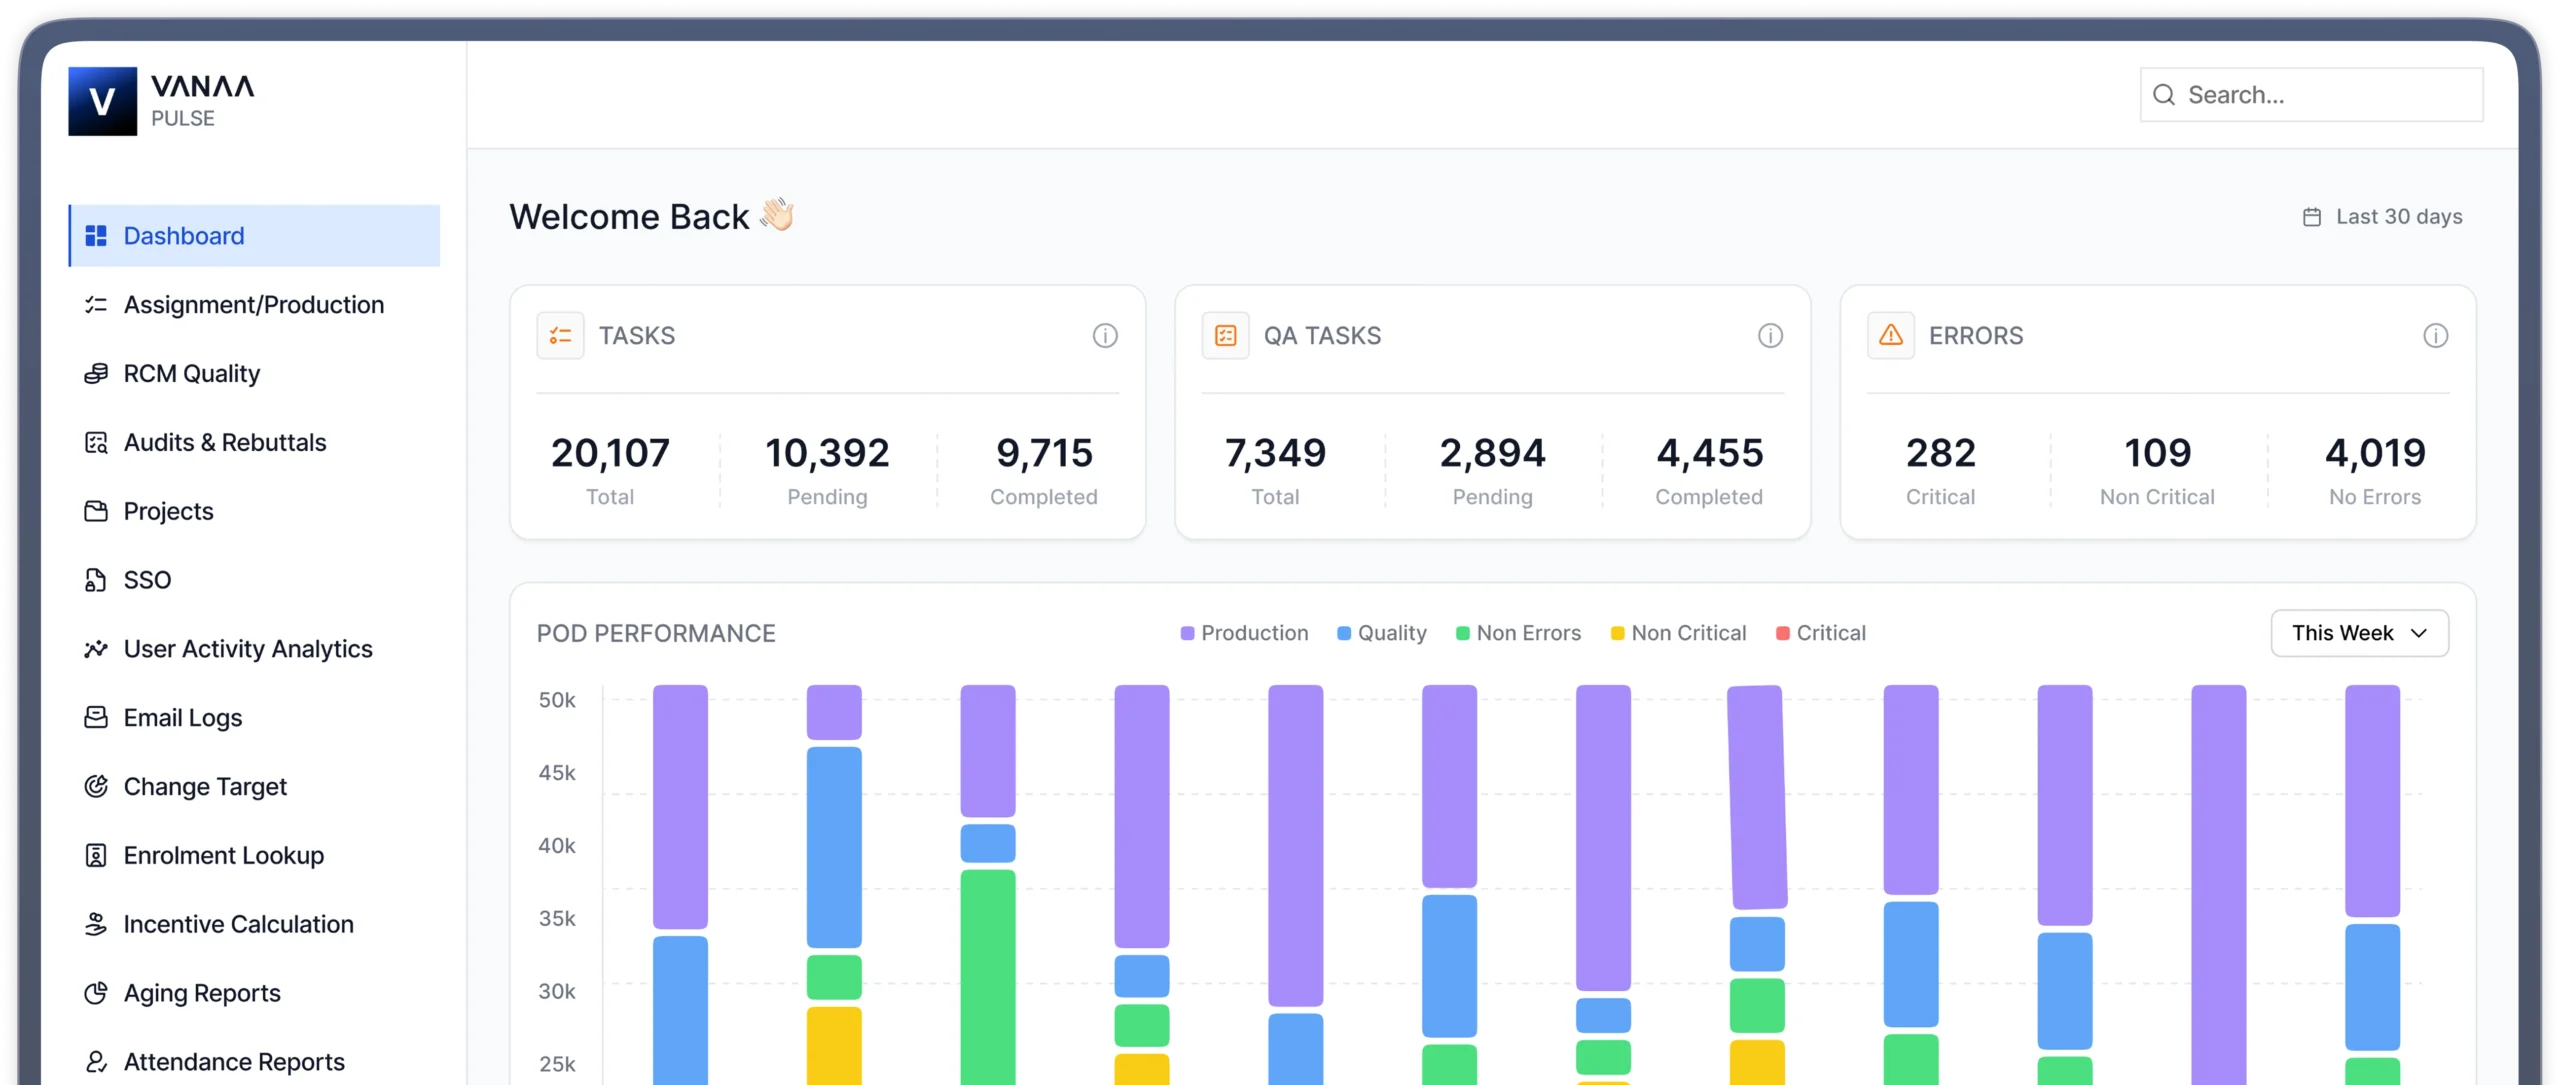Click the Aging Reports pie icon

(96, 993)
